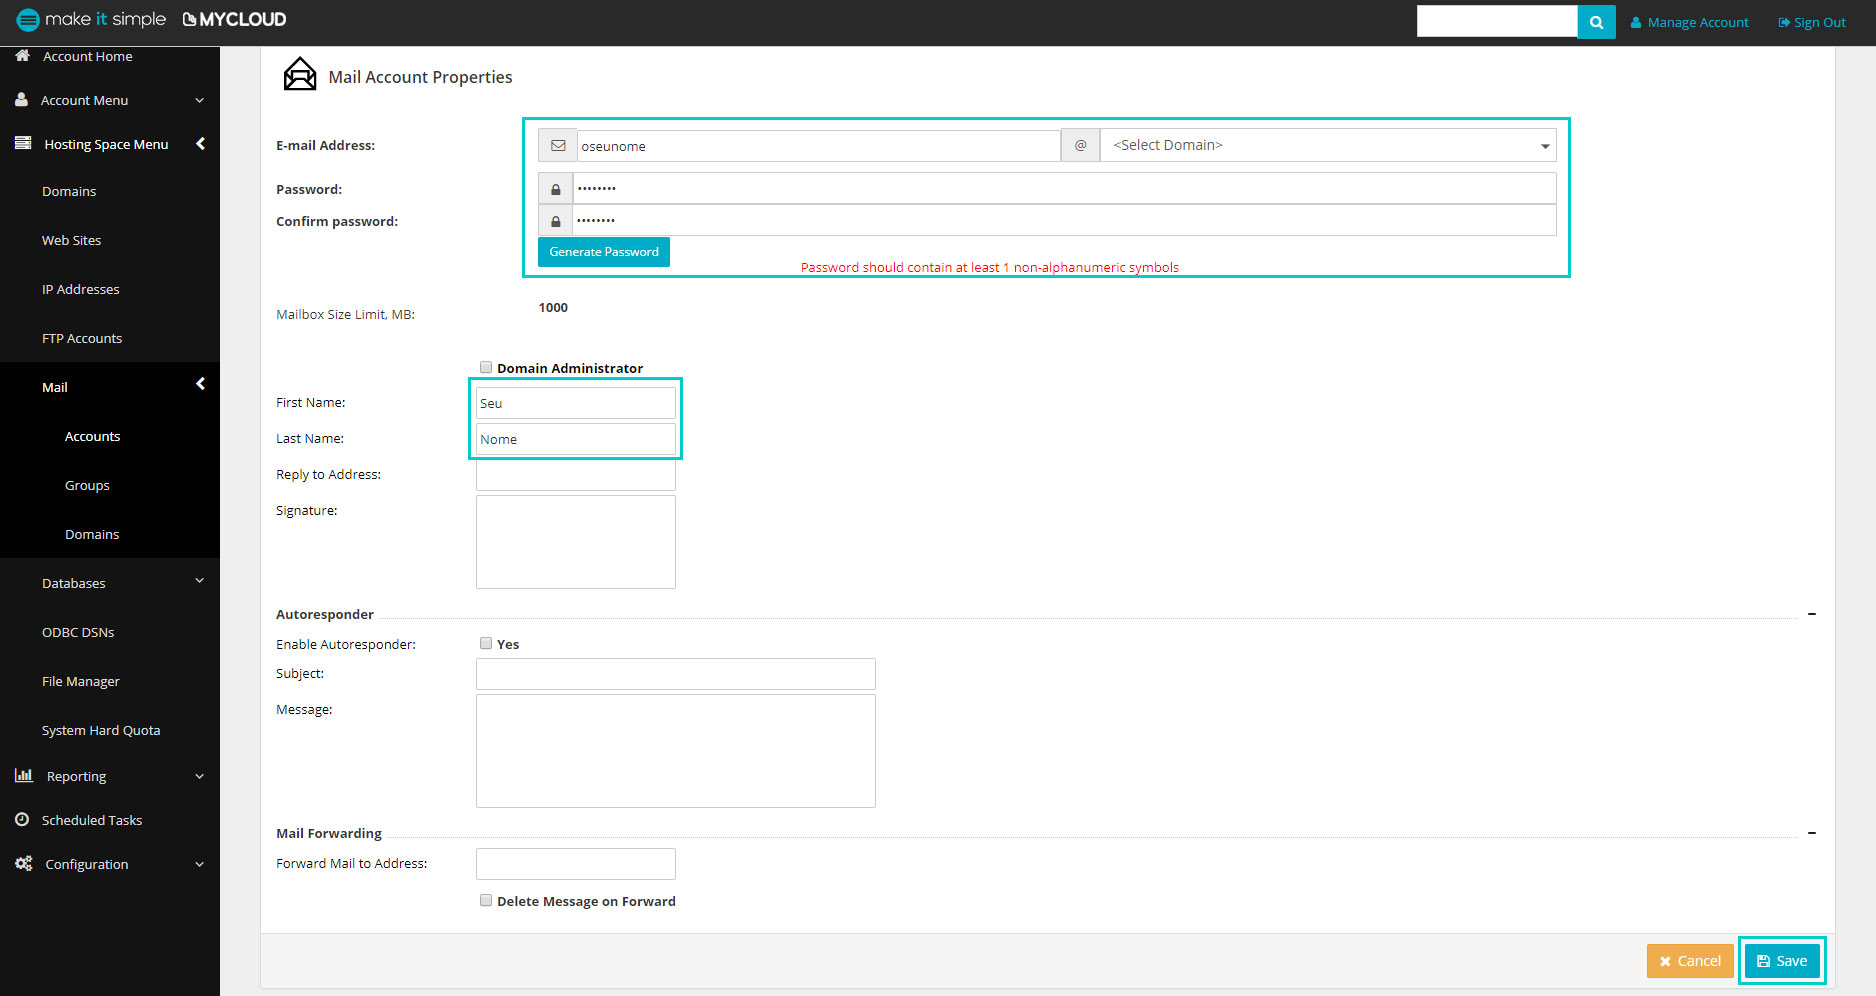Click the Sign Out link
The image size is (1876, 996).
1812,22
